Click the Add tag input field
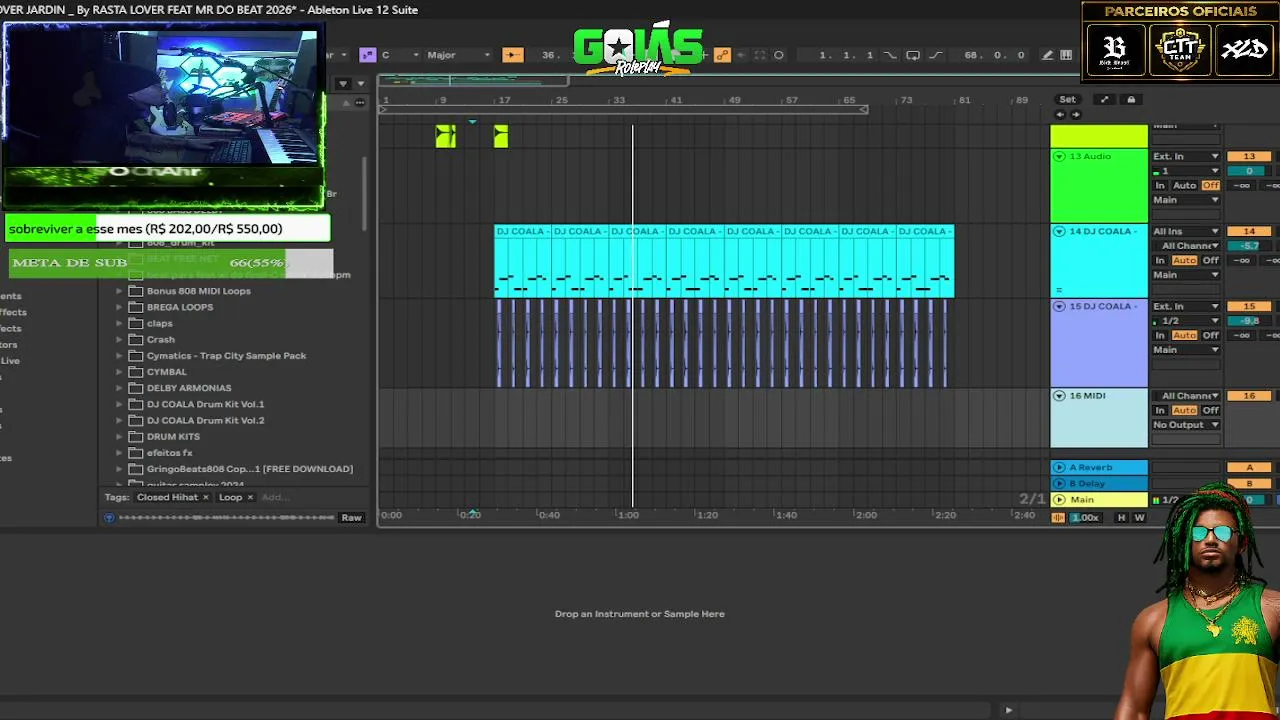 (x=275, y=497)
